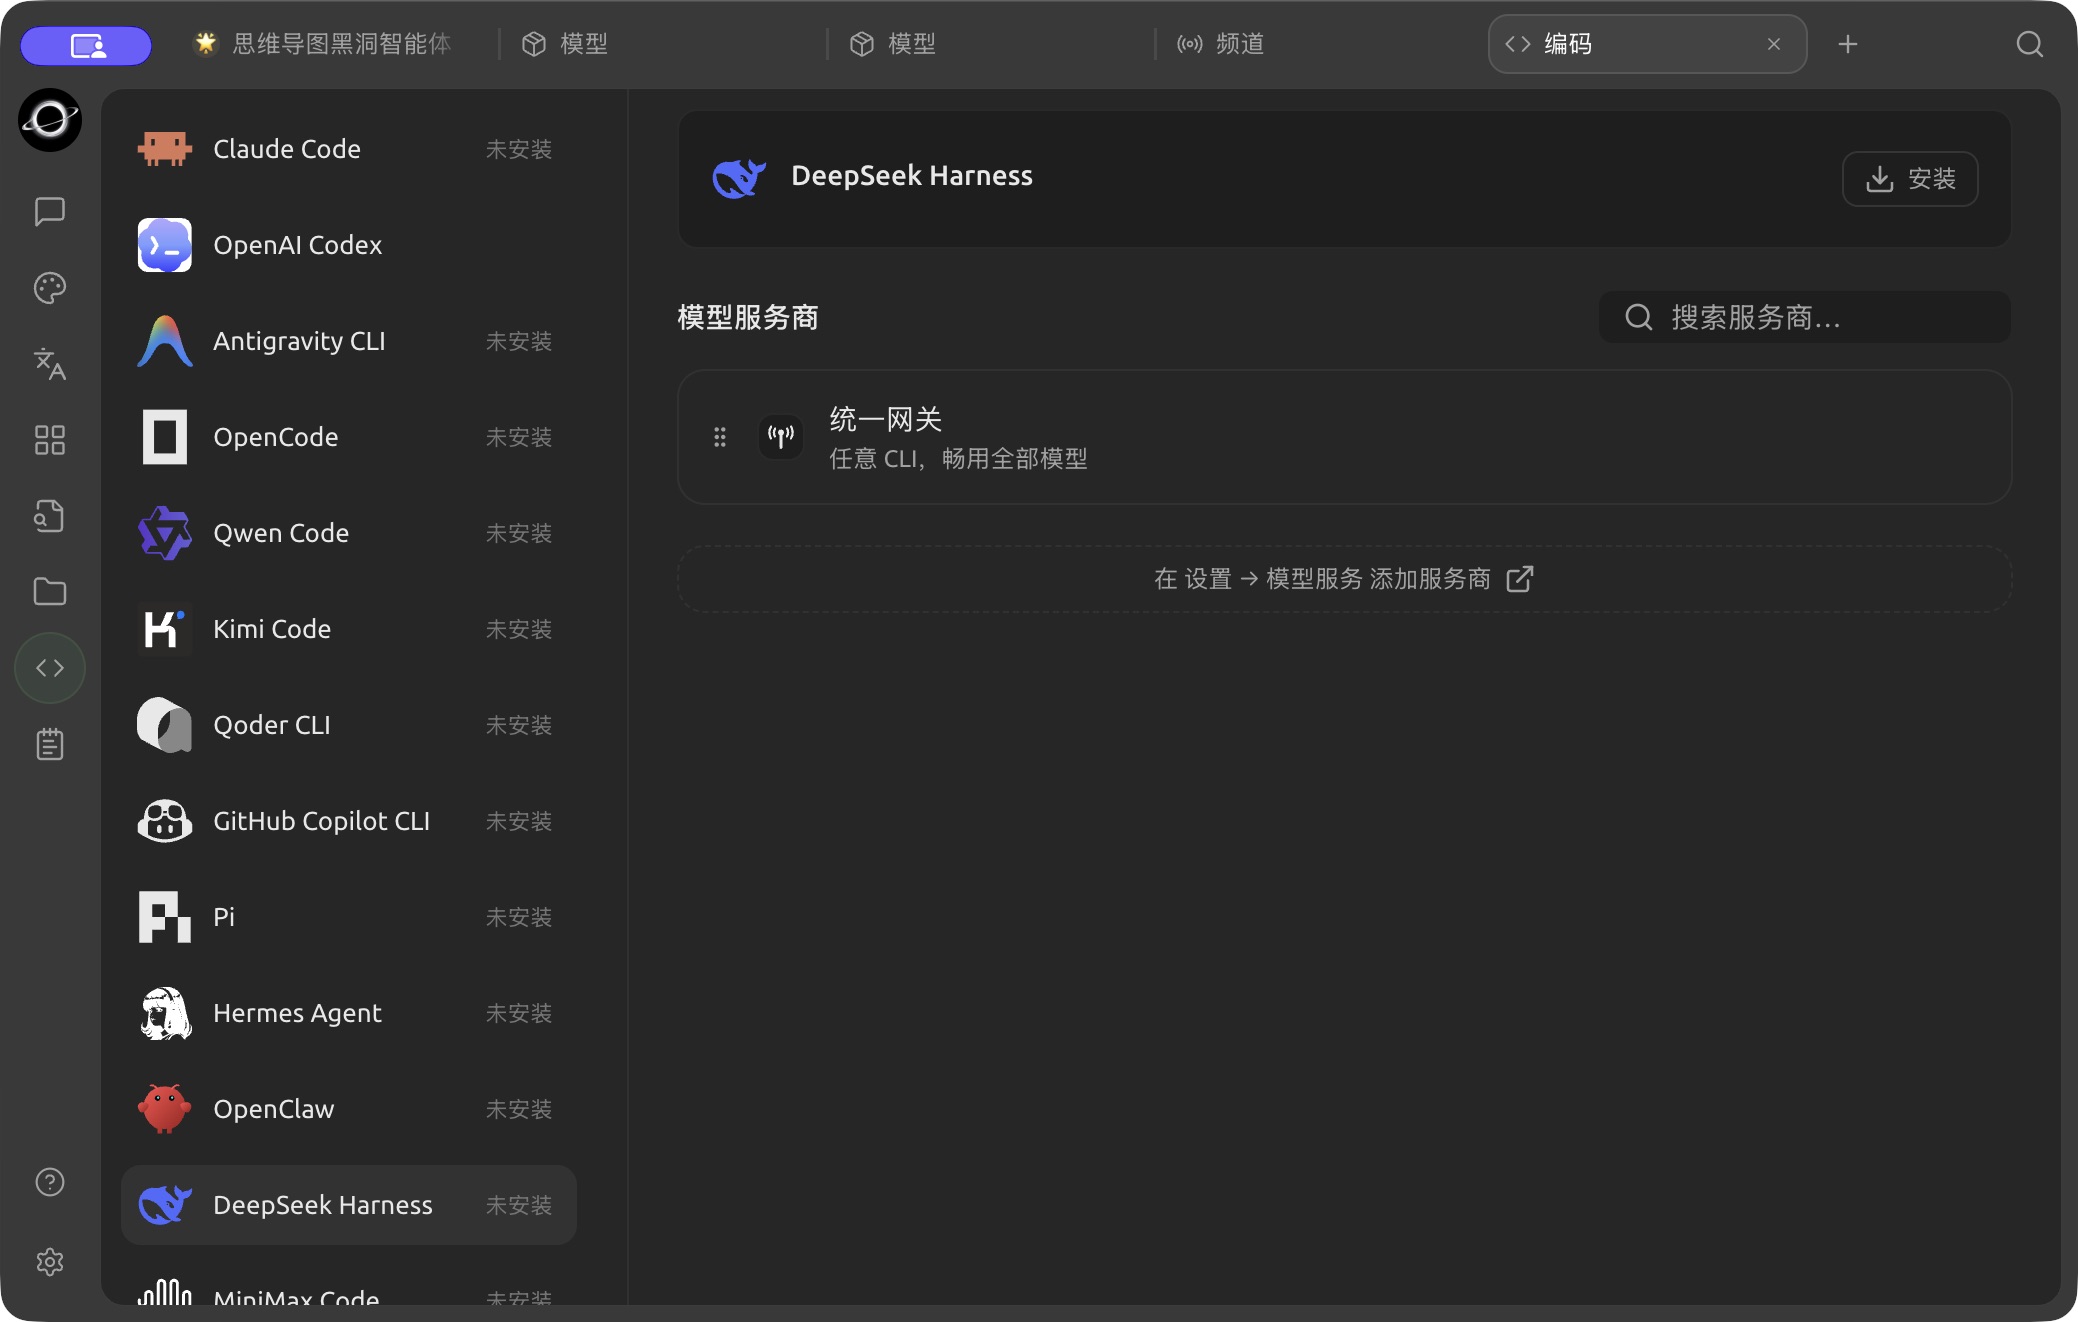Select DeepSeek Harness in the list
Image resolution: width=2078 pixels, height=1322 pixels.
click(348, 1205)
